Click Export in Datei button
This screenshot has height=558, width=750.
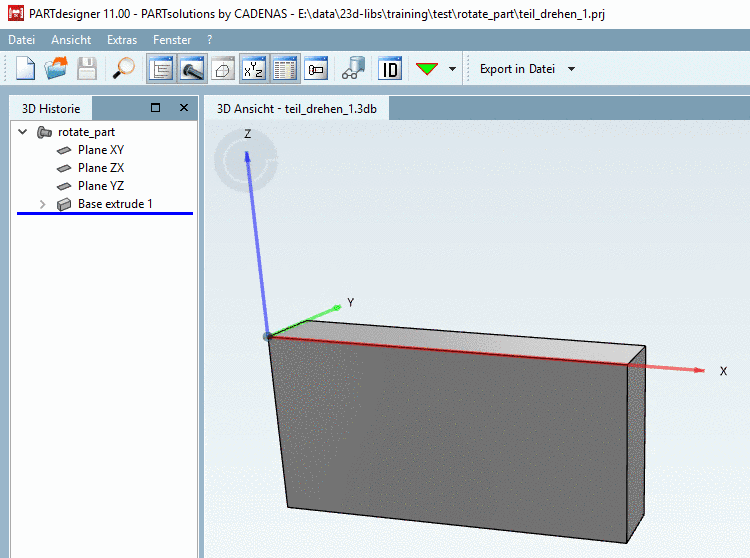517,69
